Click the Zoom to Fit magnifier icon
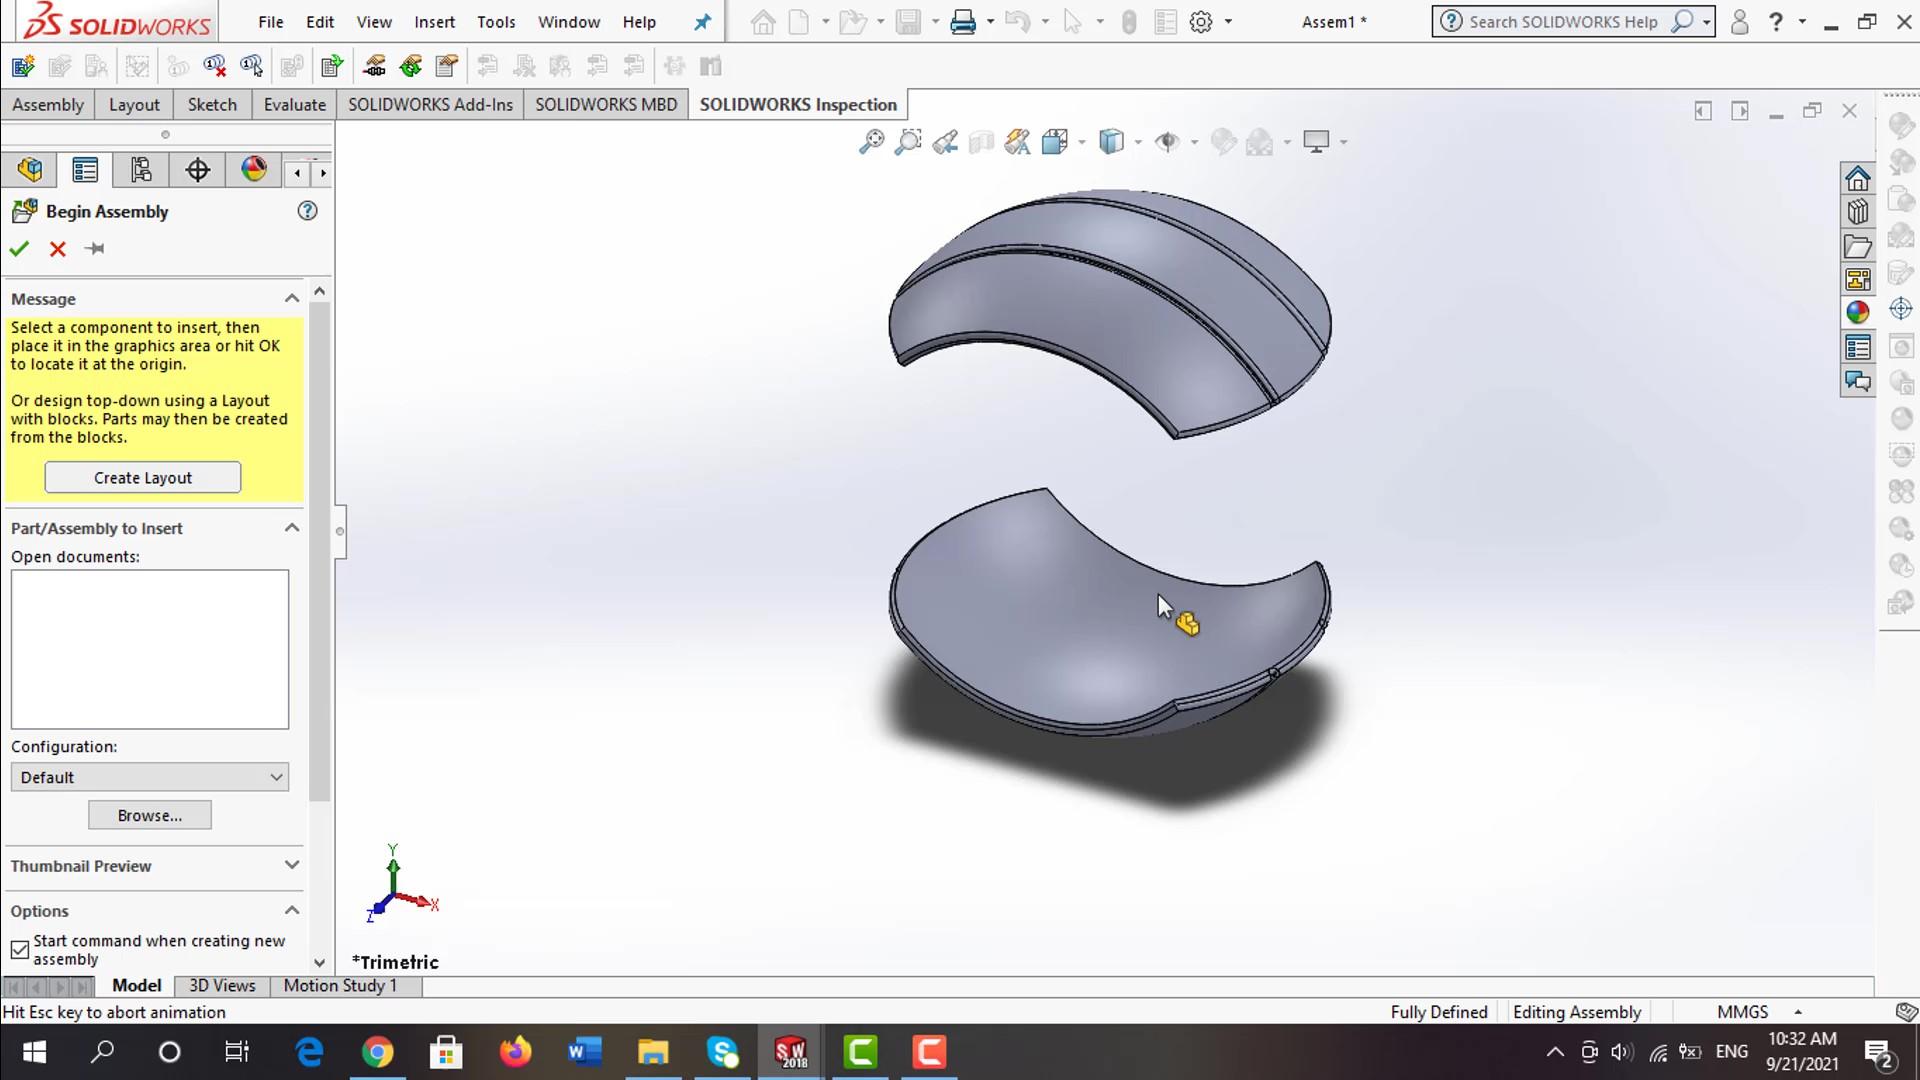 point(871,142)
